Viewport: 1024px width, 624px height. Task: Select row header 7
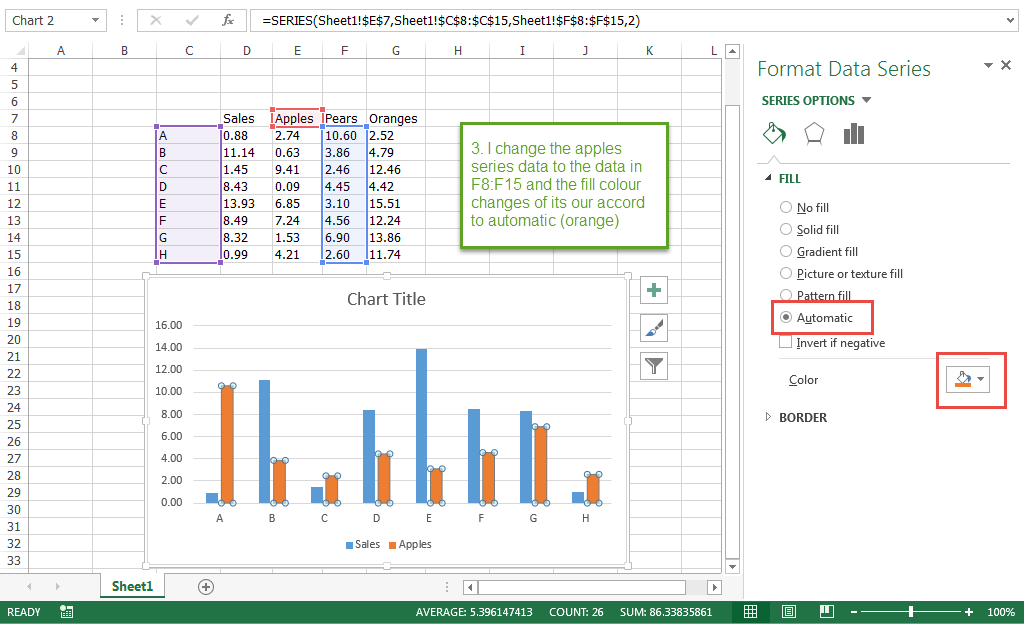pos(14,118)
